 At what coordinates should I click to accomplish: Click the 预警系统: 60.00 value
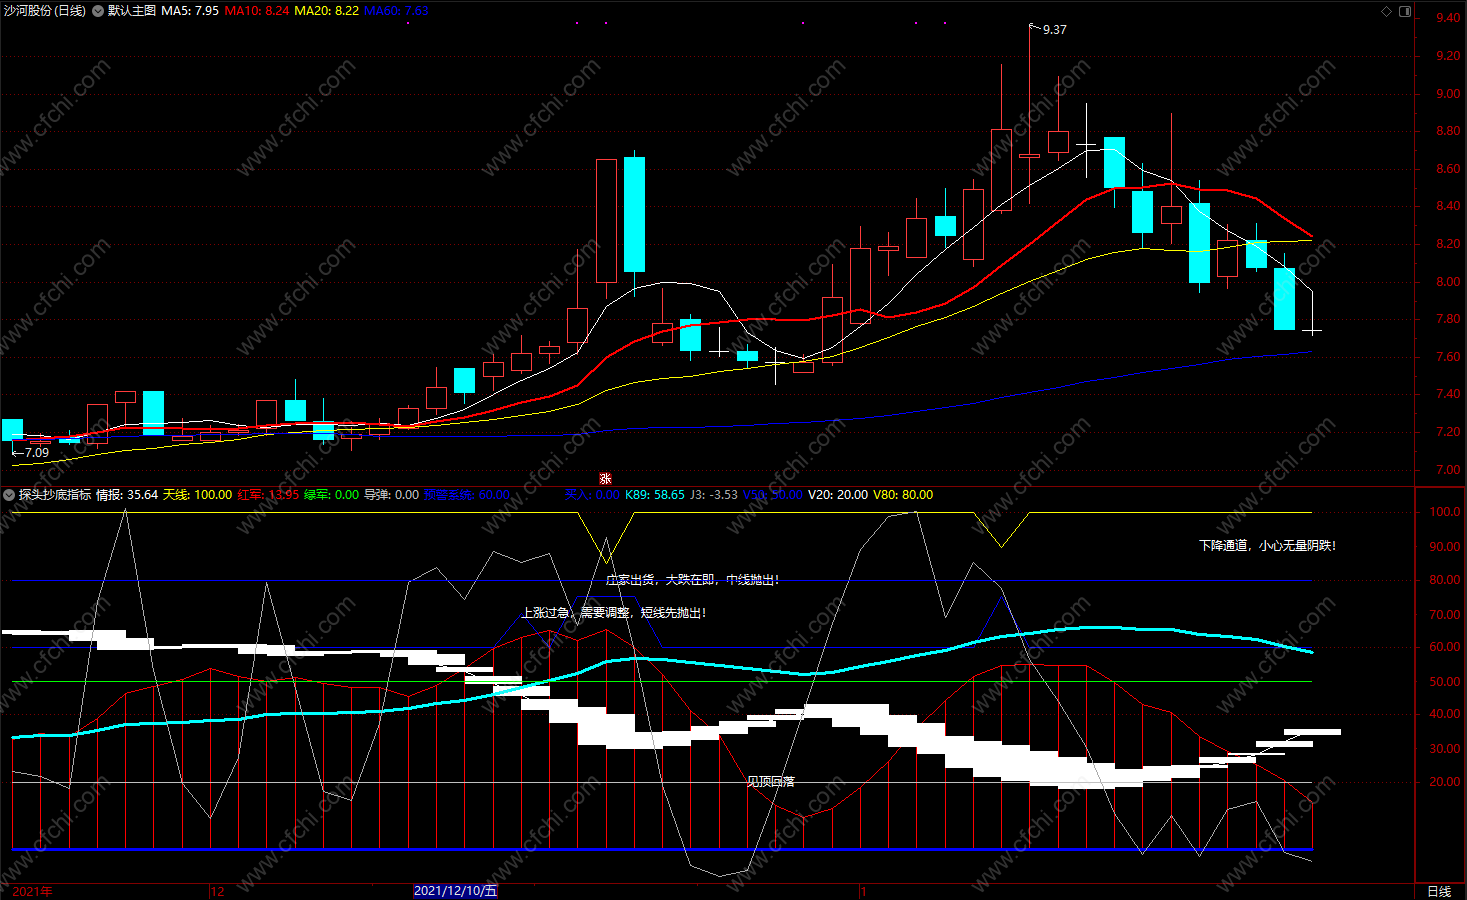point(467,495)
